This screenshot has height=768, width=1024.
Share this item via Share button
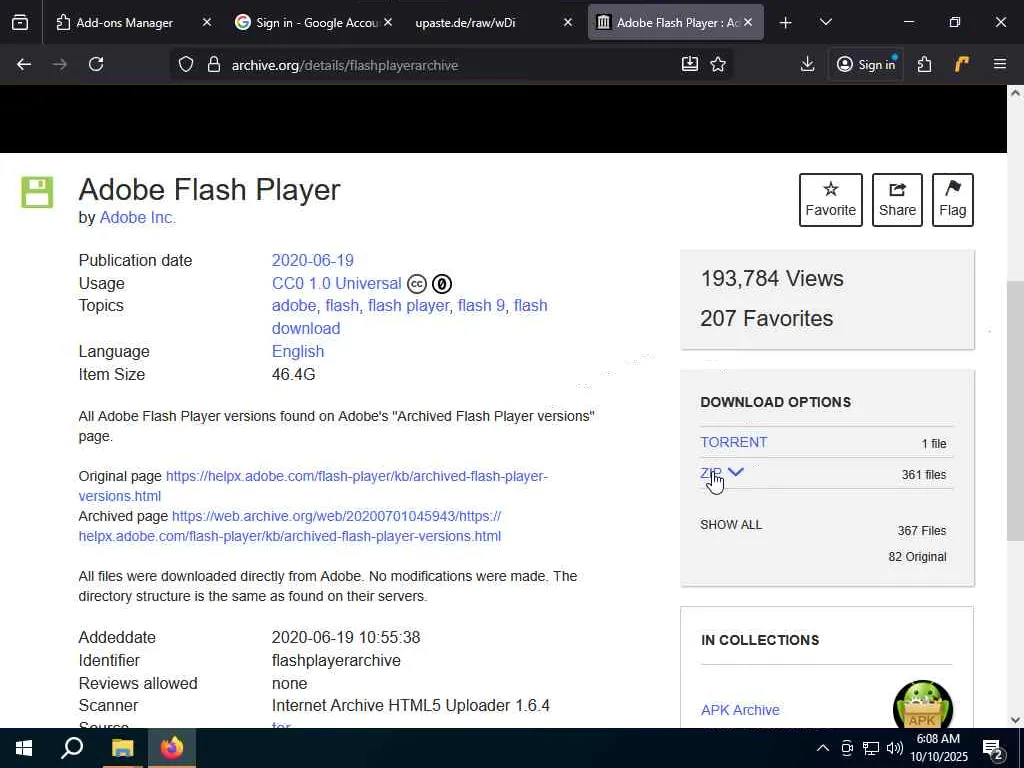(897, 200)
